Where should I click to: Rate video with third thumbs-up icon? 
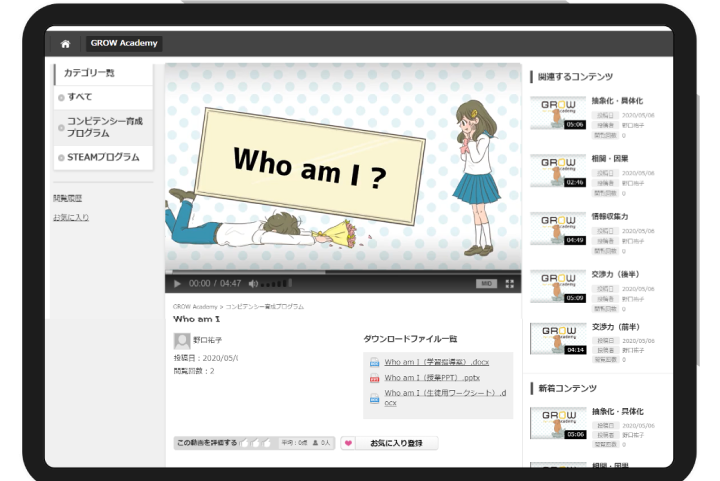(x=266, y=443)
